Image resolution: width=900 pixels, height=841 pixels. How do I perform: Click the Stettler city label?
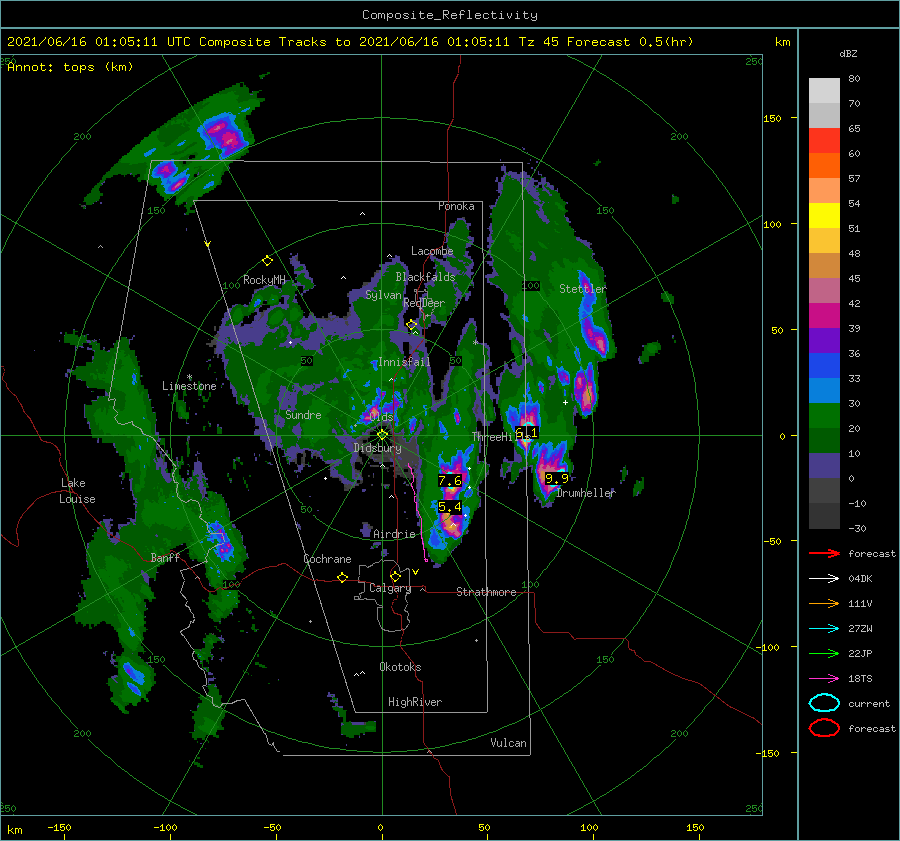583,289
